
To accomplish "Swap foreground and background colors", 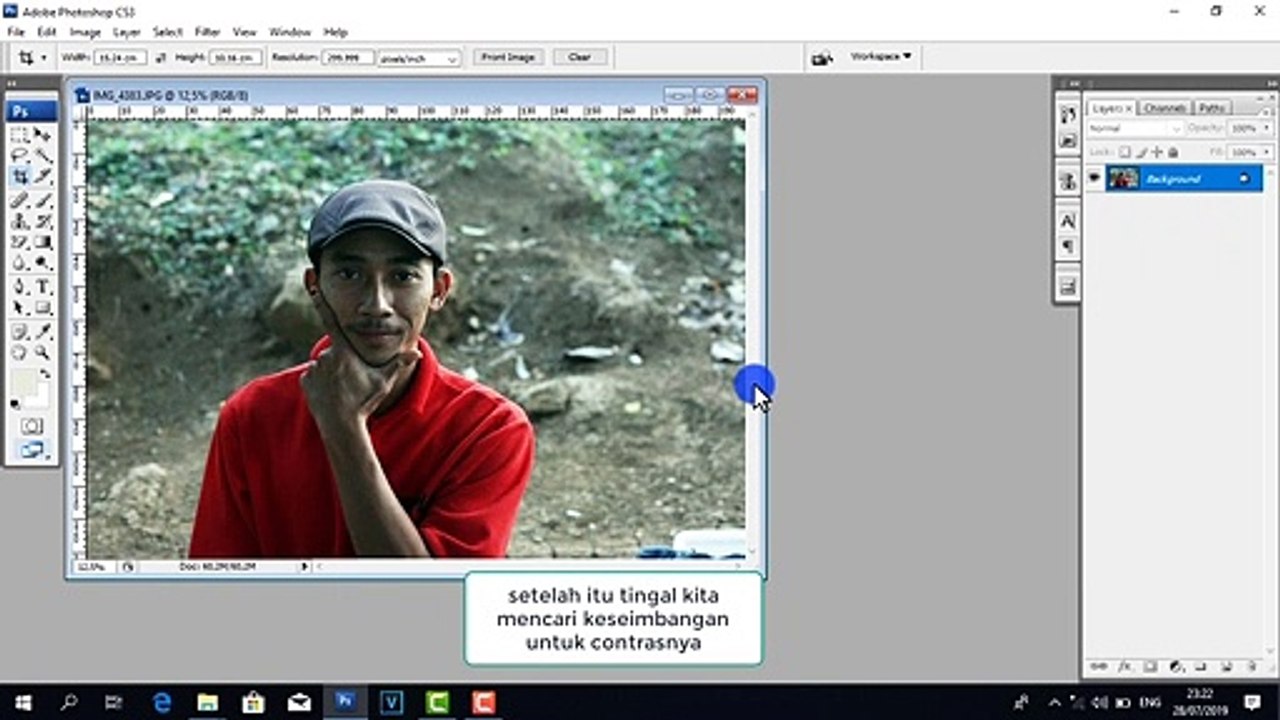I will pos(45,373).
